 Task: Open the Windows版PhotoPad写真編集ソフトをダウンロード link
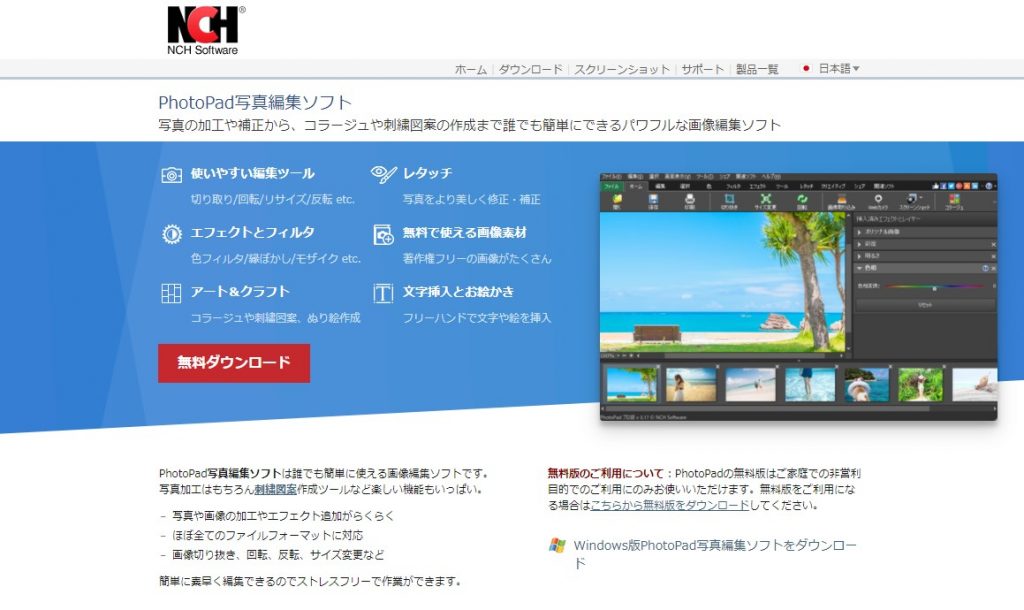715,553
